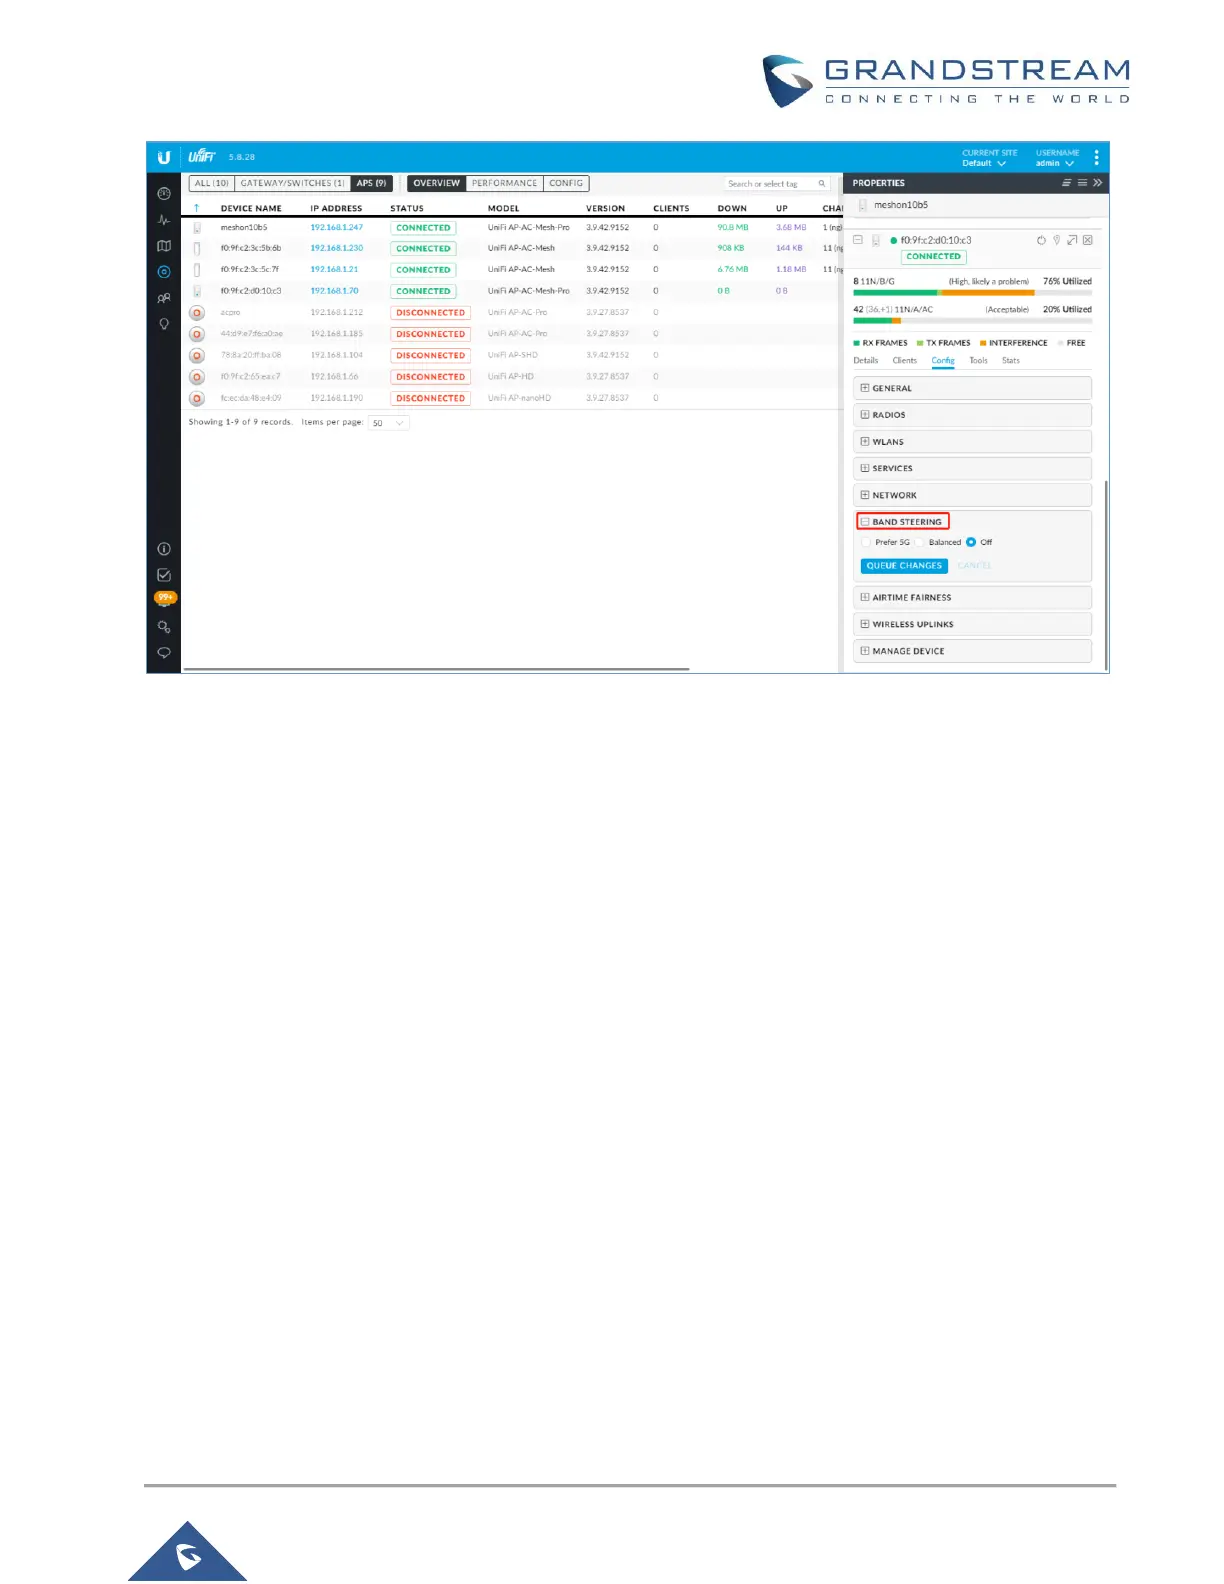Expand the Radios section
This screenshot has height=1584, width=1224.
[972, 415]
